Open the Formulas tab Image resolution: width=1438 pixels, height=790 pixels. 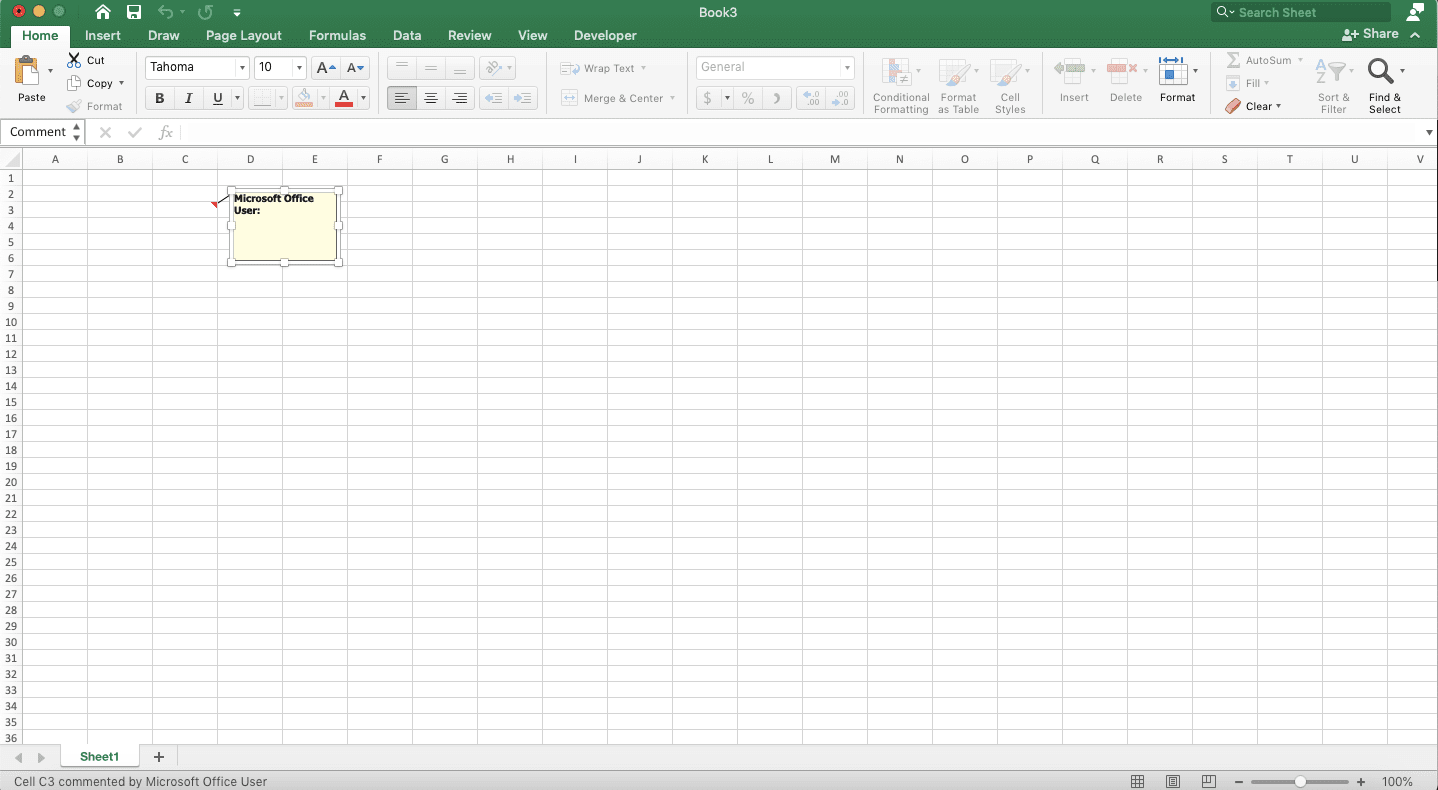pos(337,35)
